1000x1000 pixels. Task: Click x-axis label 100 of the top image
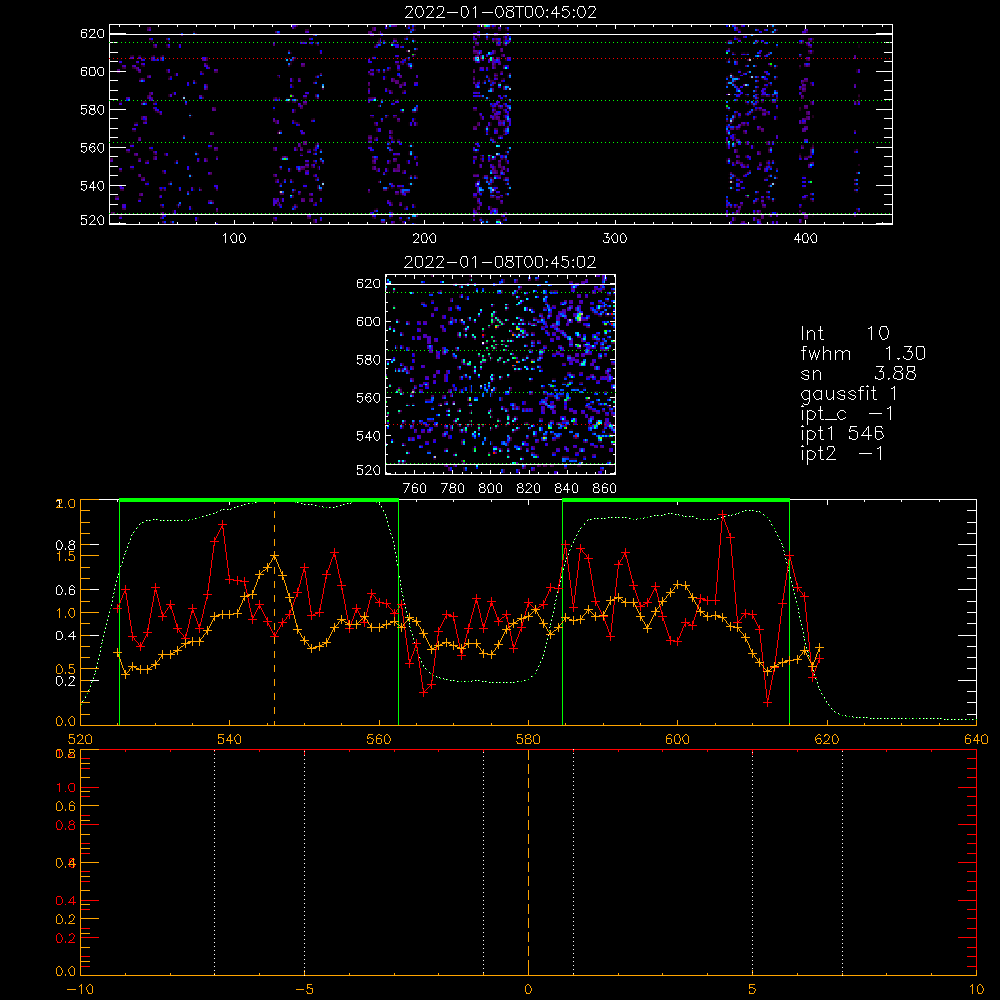[234, 239]
